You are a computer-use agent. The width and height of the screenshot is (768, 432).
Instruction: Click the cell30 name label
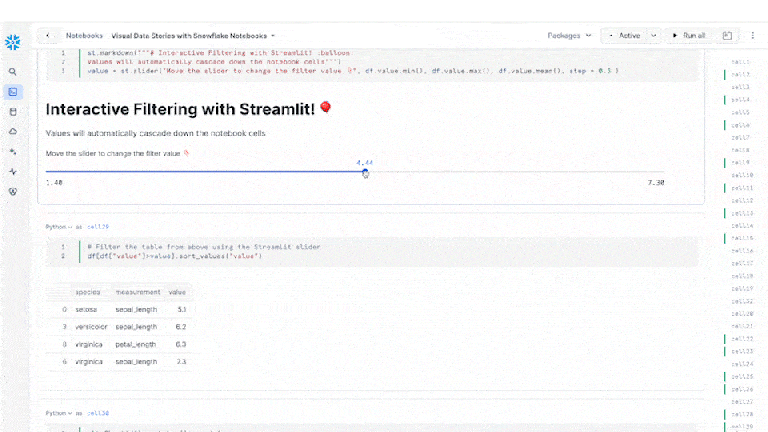tap(98, 413)
